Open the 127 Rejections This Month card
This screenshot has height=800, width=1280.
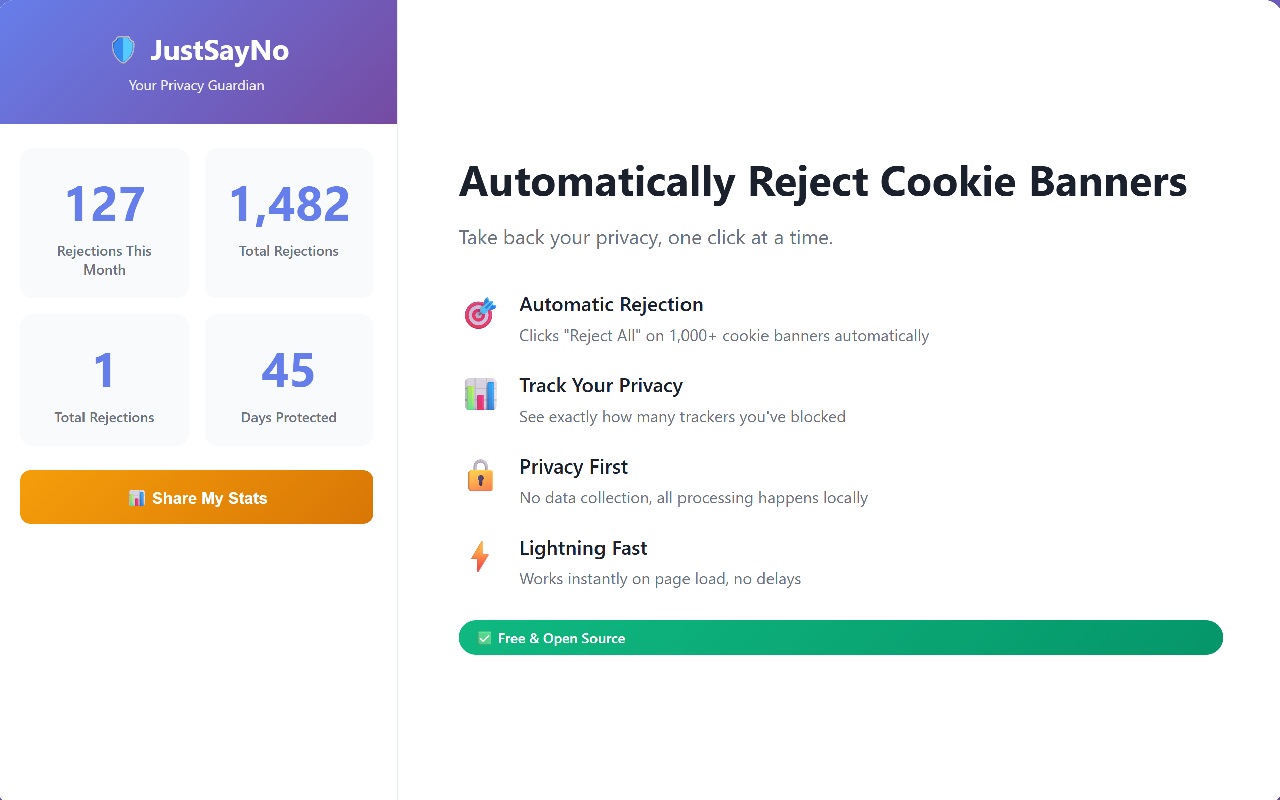coord(104,223)
